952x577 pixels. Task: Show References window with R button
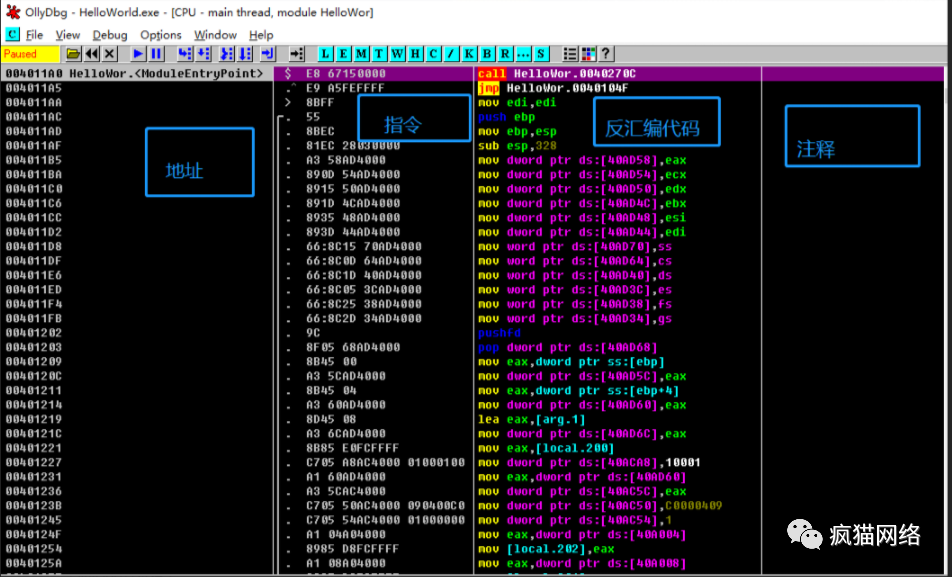[505, 54]
